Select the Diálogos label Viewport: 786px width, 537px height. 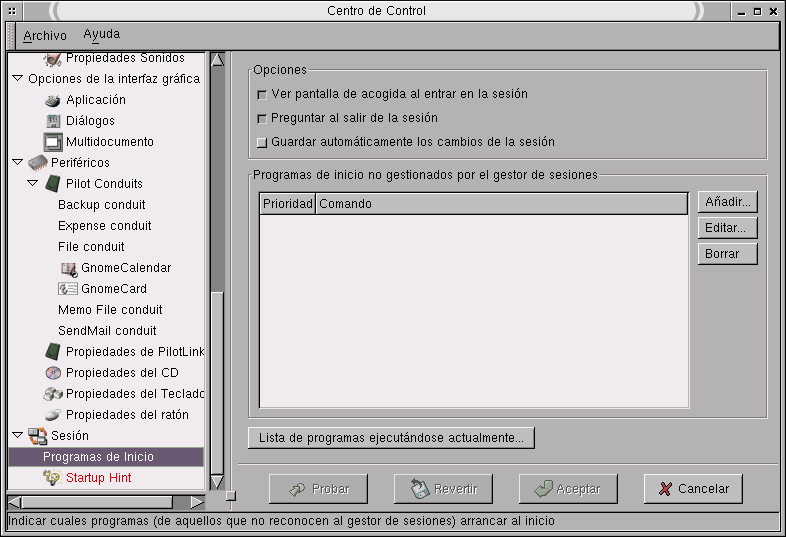[90, 121]
